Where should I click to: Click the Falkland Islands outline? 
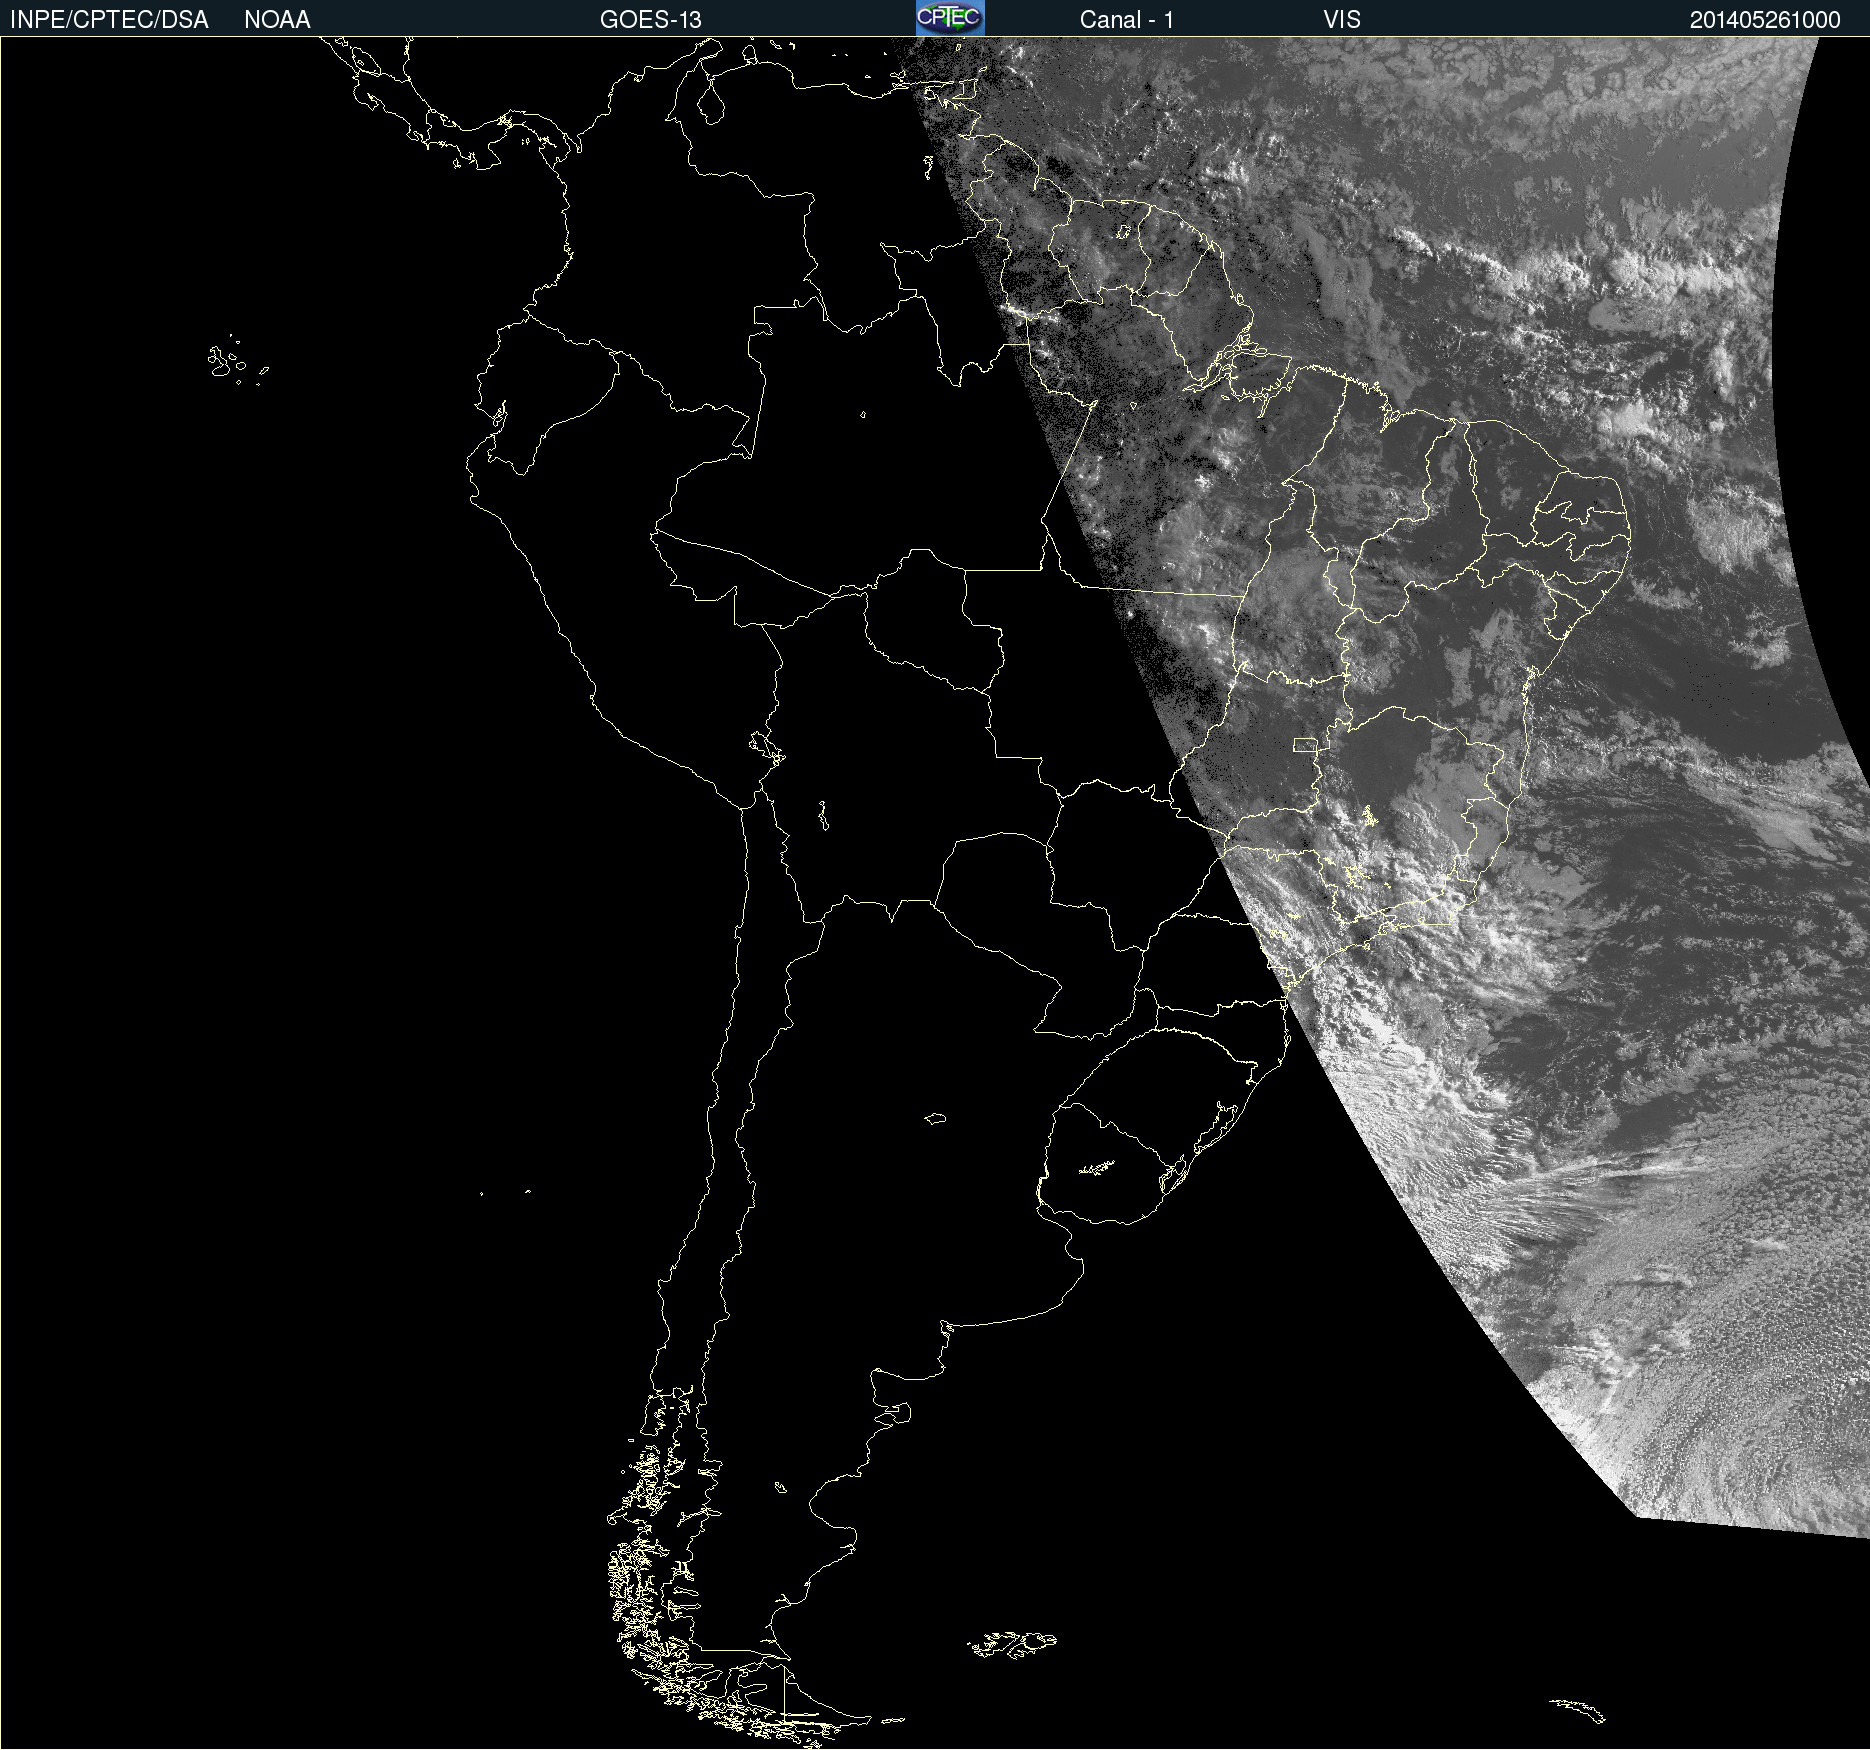click(1010, 1645)
